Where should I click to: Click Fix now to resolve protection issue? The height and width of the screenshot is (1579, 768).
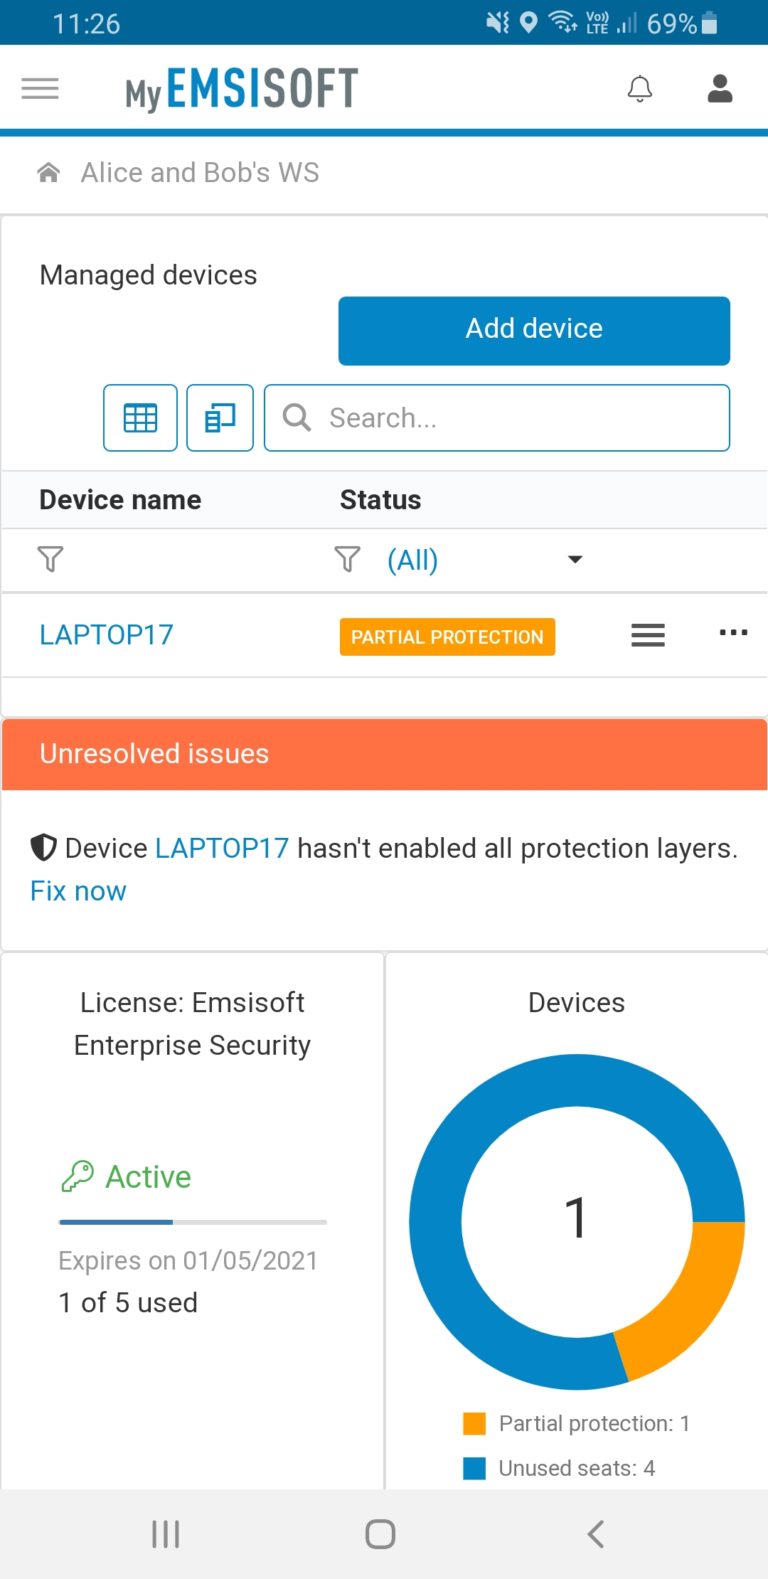click(x=78, y=890)
